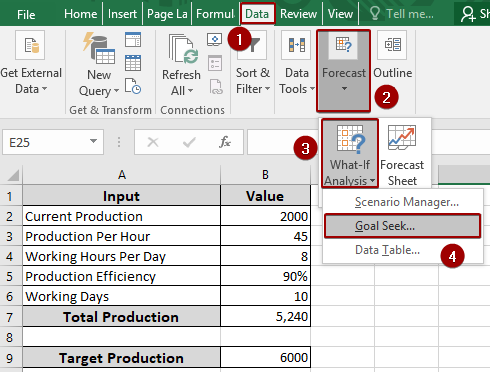Click the Working Days cell
490x372 pixels.
coord(121,296)
